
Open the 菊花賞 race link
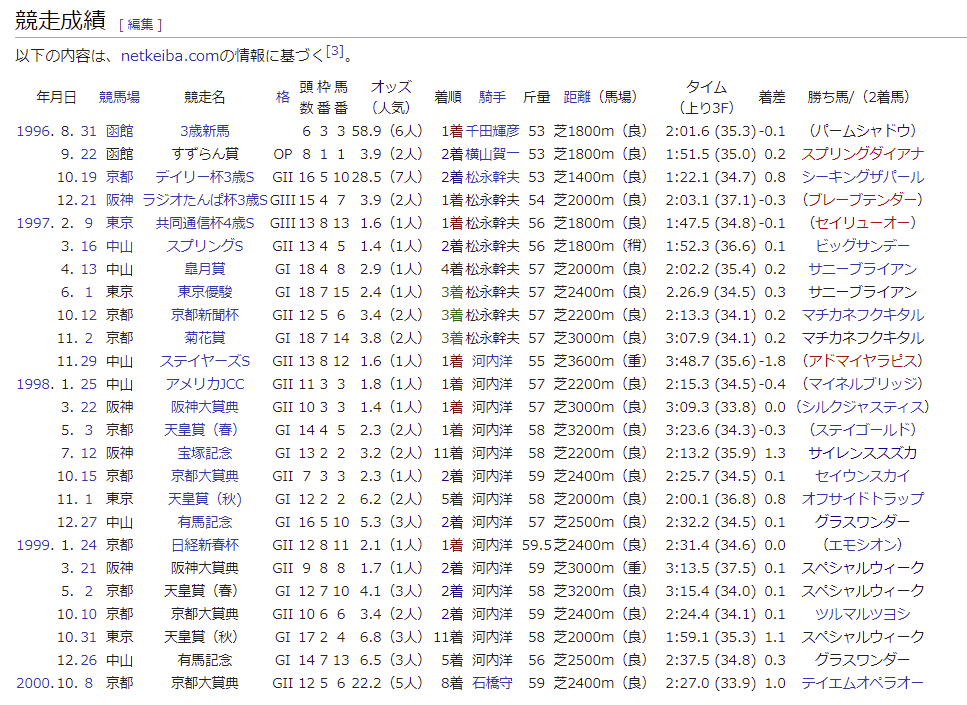(x=204, y=338)
